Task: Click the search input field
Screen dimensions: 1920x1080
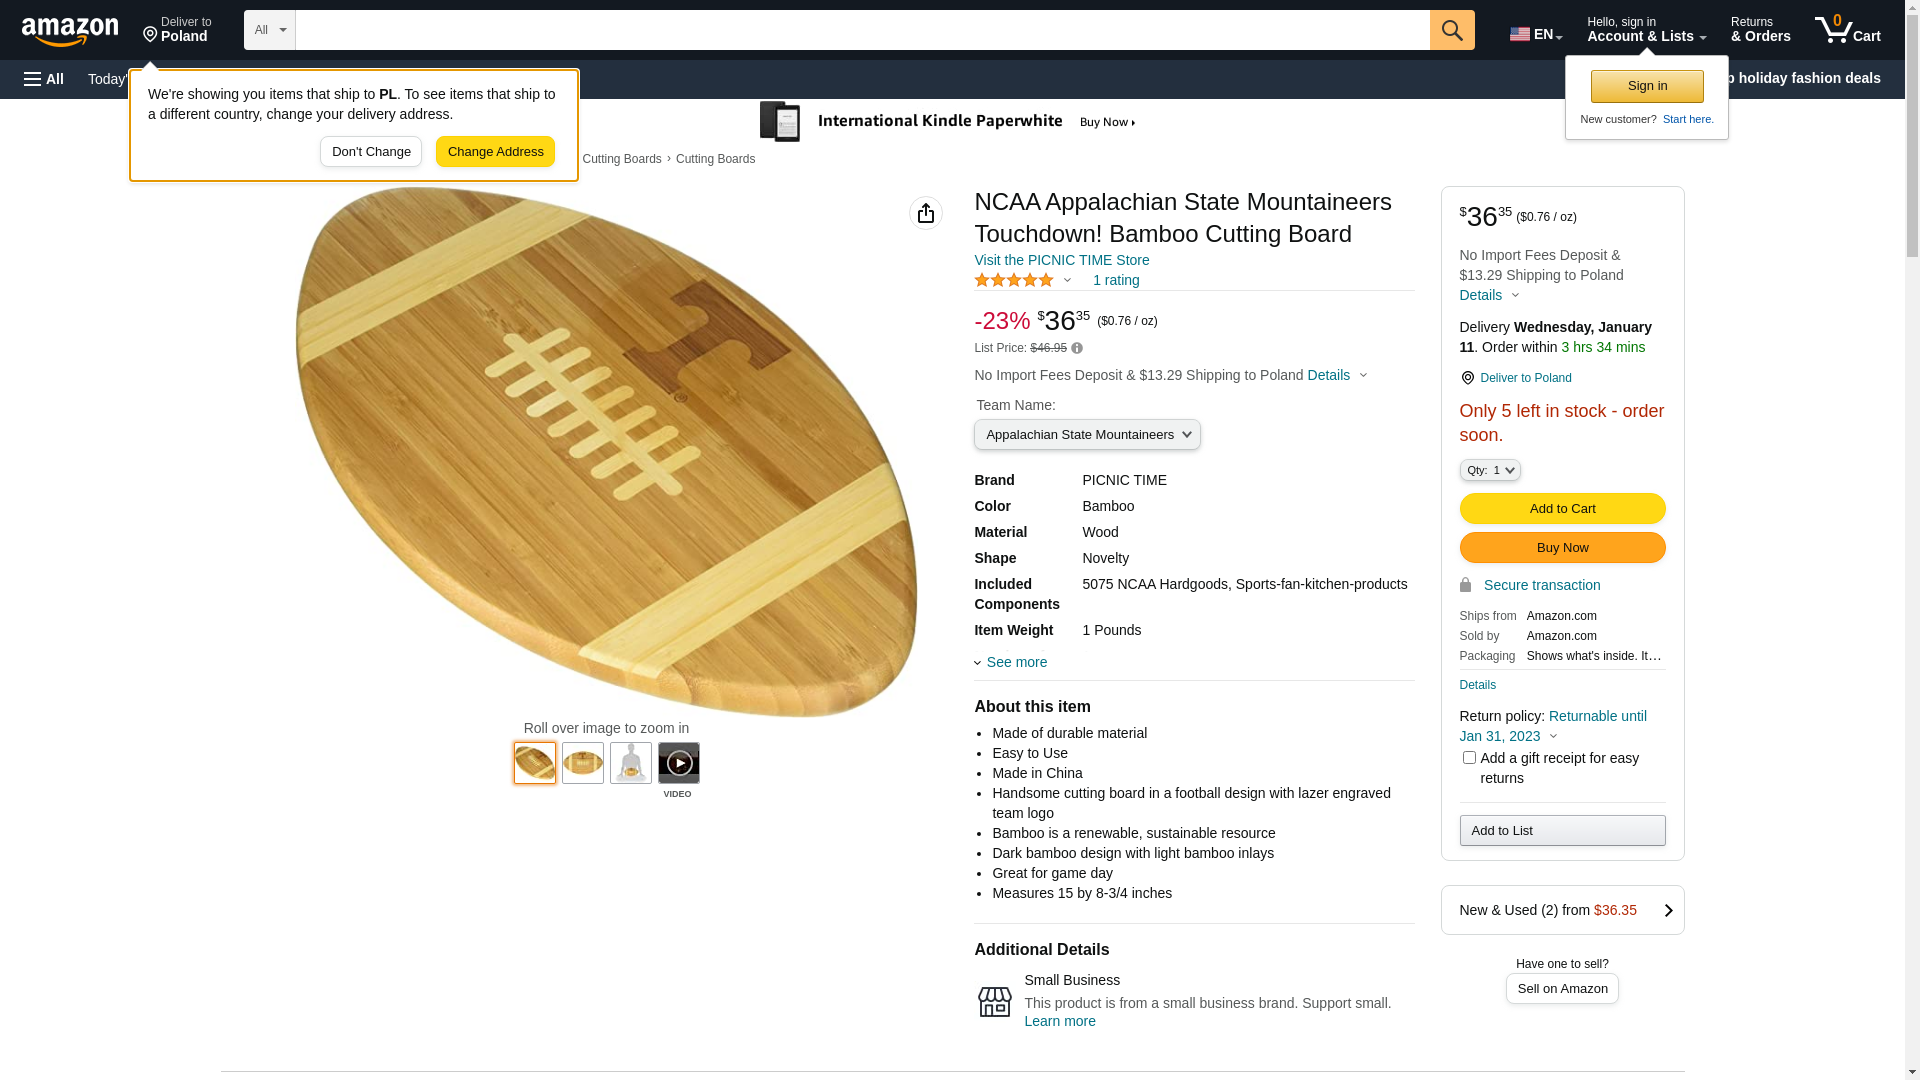Action: pyautogui.click(x=862, y=30)
